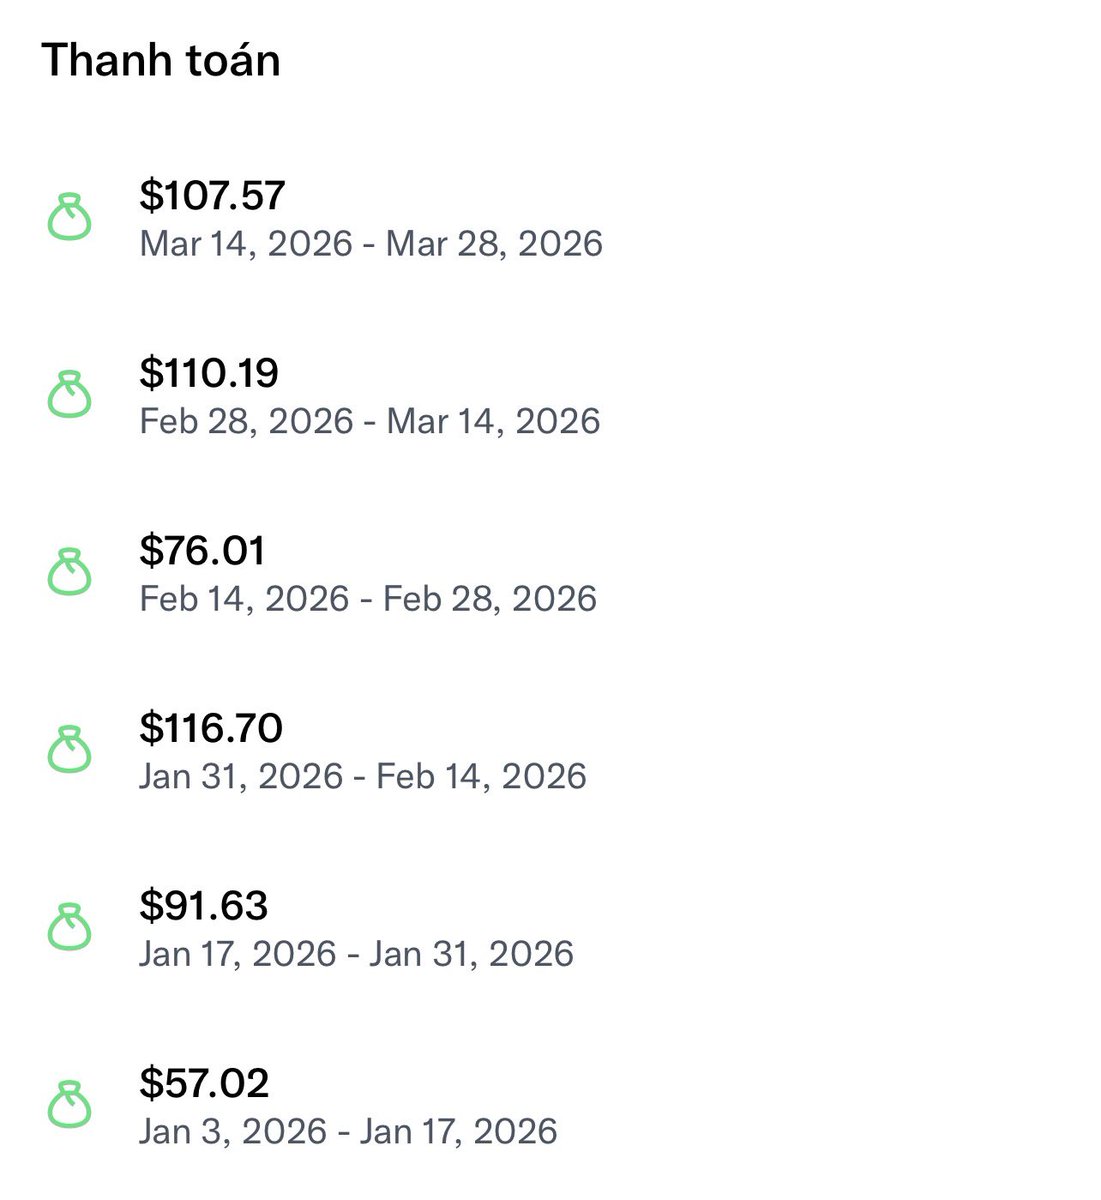This screenshot has width=1101, height=1200.
Task: Click the money bag icon beside $110.19
Action: tap(70, 395)
